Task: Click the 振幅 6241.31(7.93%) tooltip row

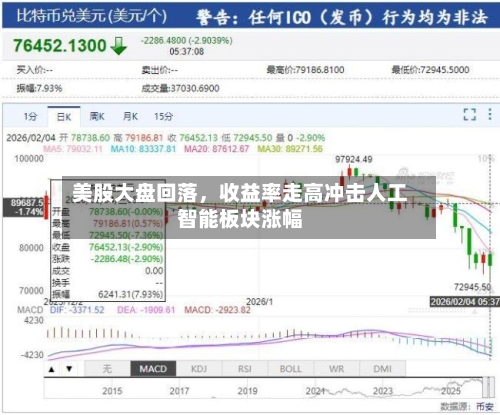Action: tap(108, 294)
